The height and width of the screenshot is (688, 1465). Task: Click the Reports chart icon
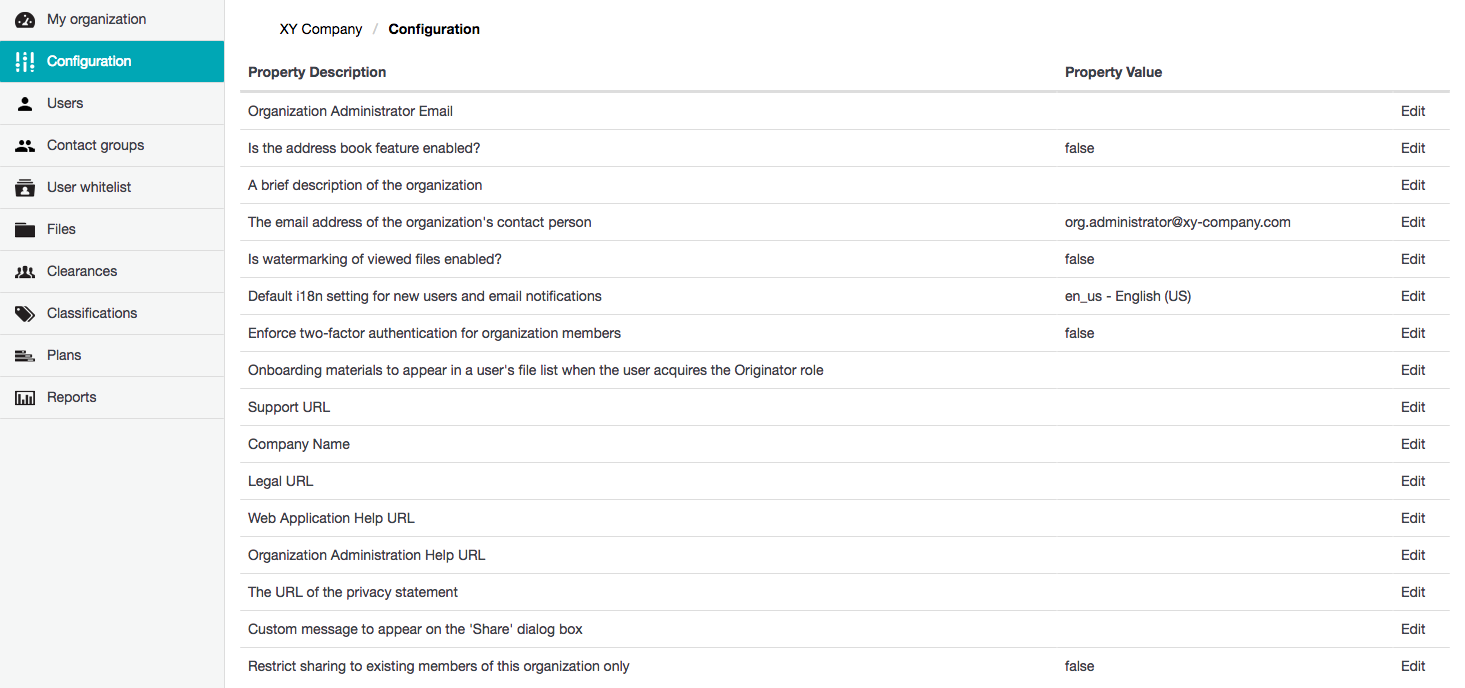point(25,397)
